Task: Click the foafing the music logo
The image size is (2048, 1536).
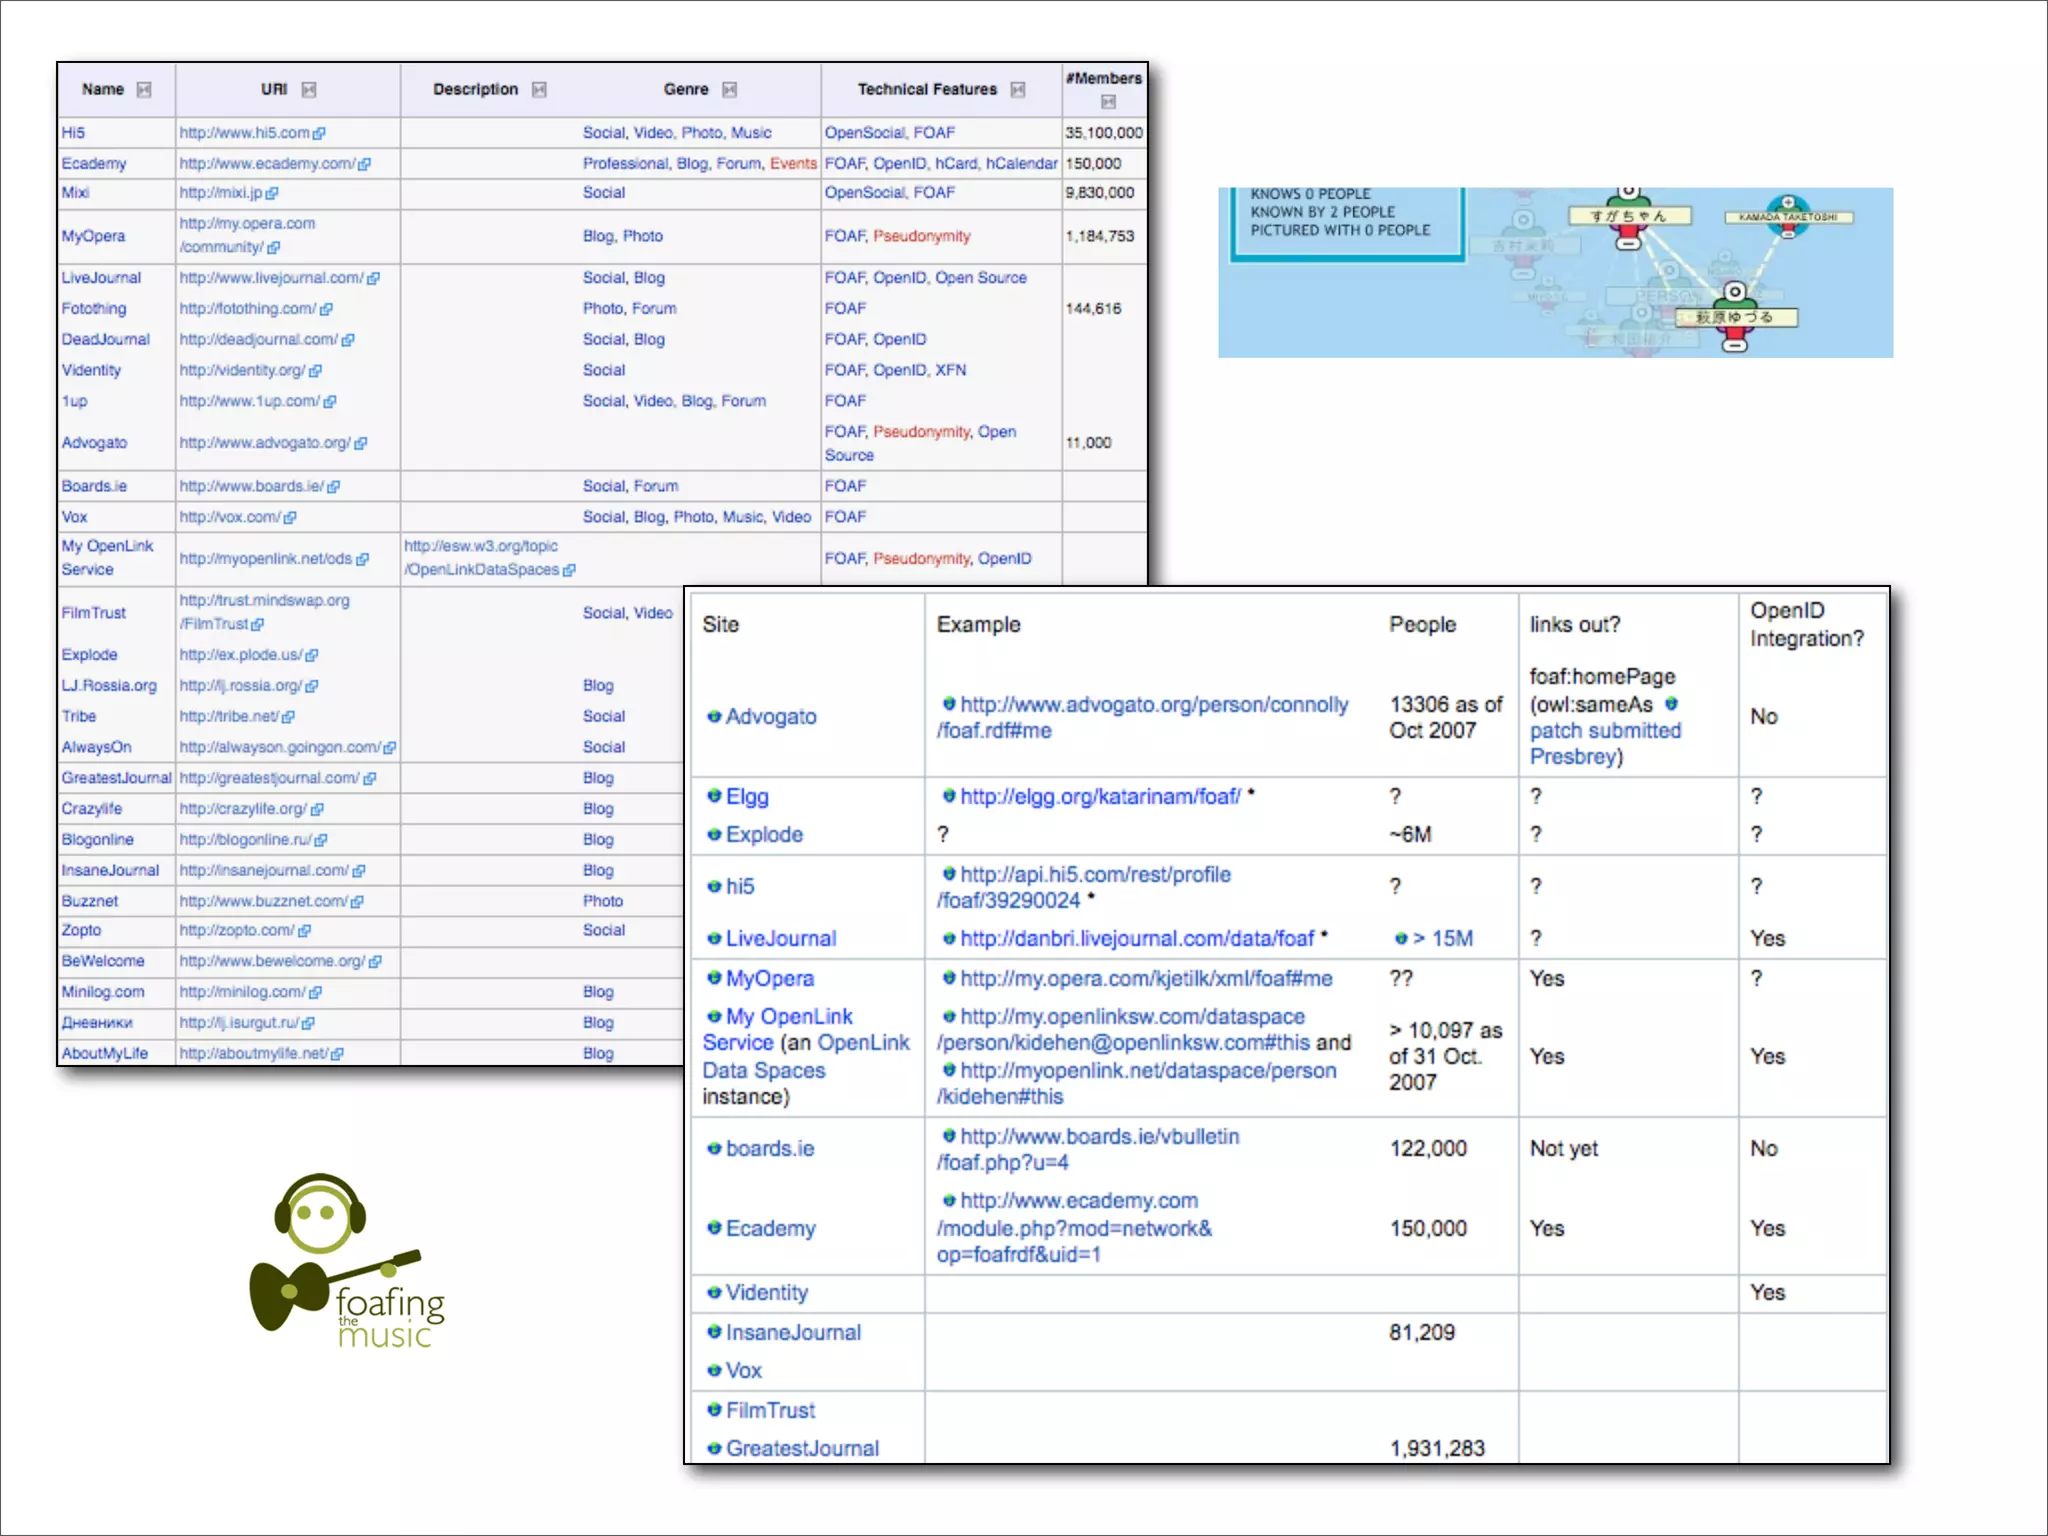Action: (x=347, y=1262)
